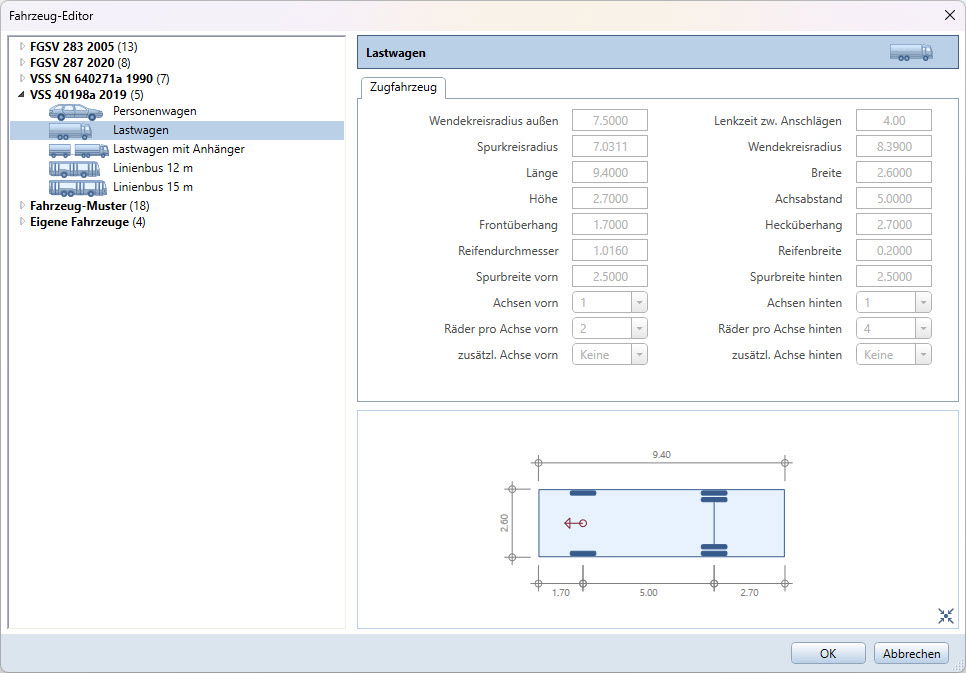Viewport: 966px width, 673px height.
Task: Click the Achsabstand field
Action: (894, 198)
